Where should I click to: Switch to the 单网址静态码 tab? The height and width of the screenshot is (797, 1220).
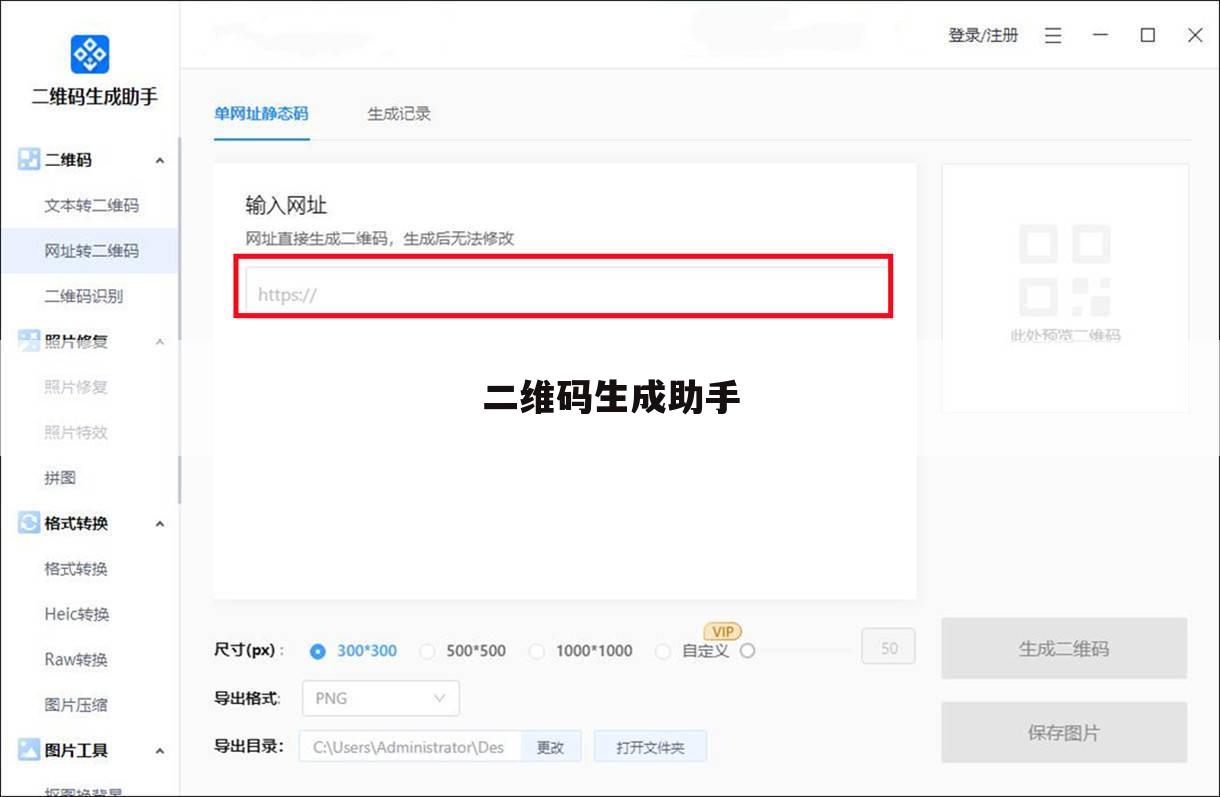[x=261, y=113]
